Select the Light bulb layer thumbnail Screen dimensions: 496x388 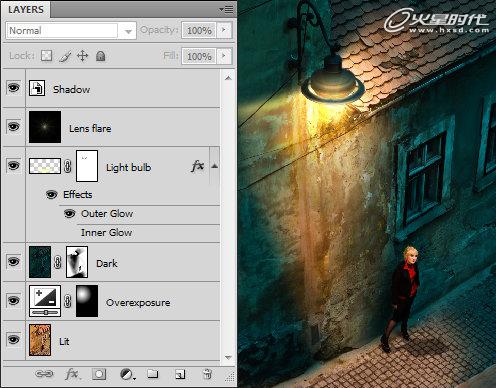(x=45, y=166)
